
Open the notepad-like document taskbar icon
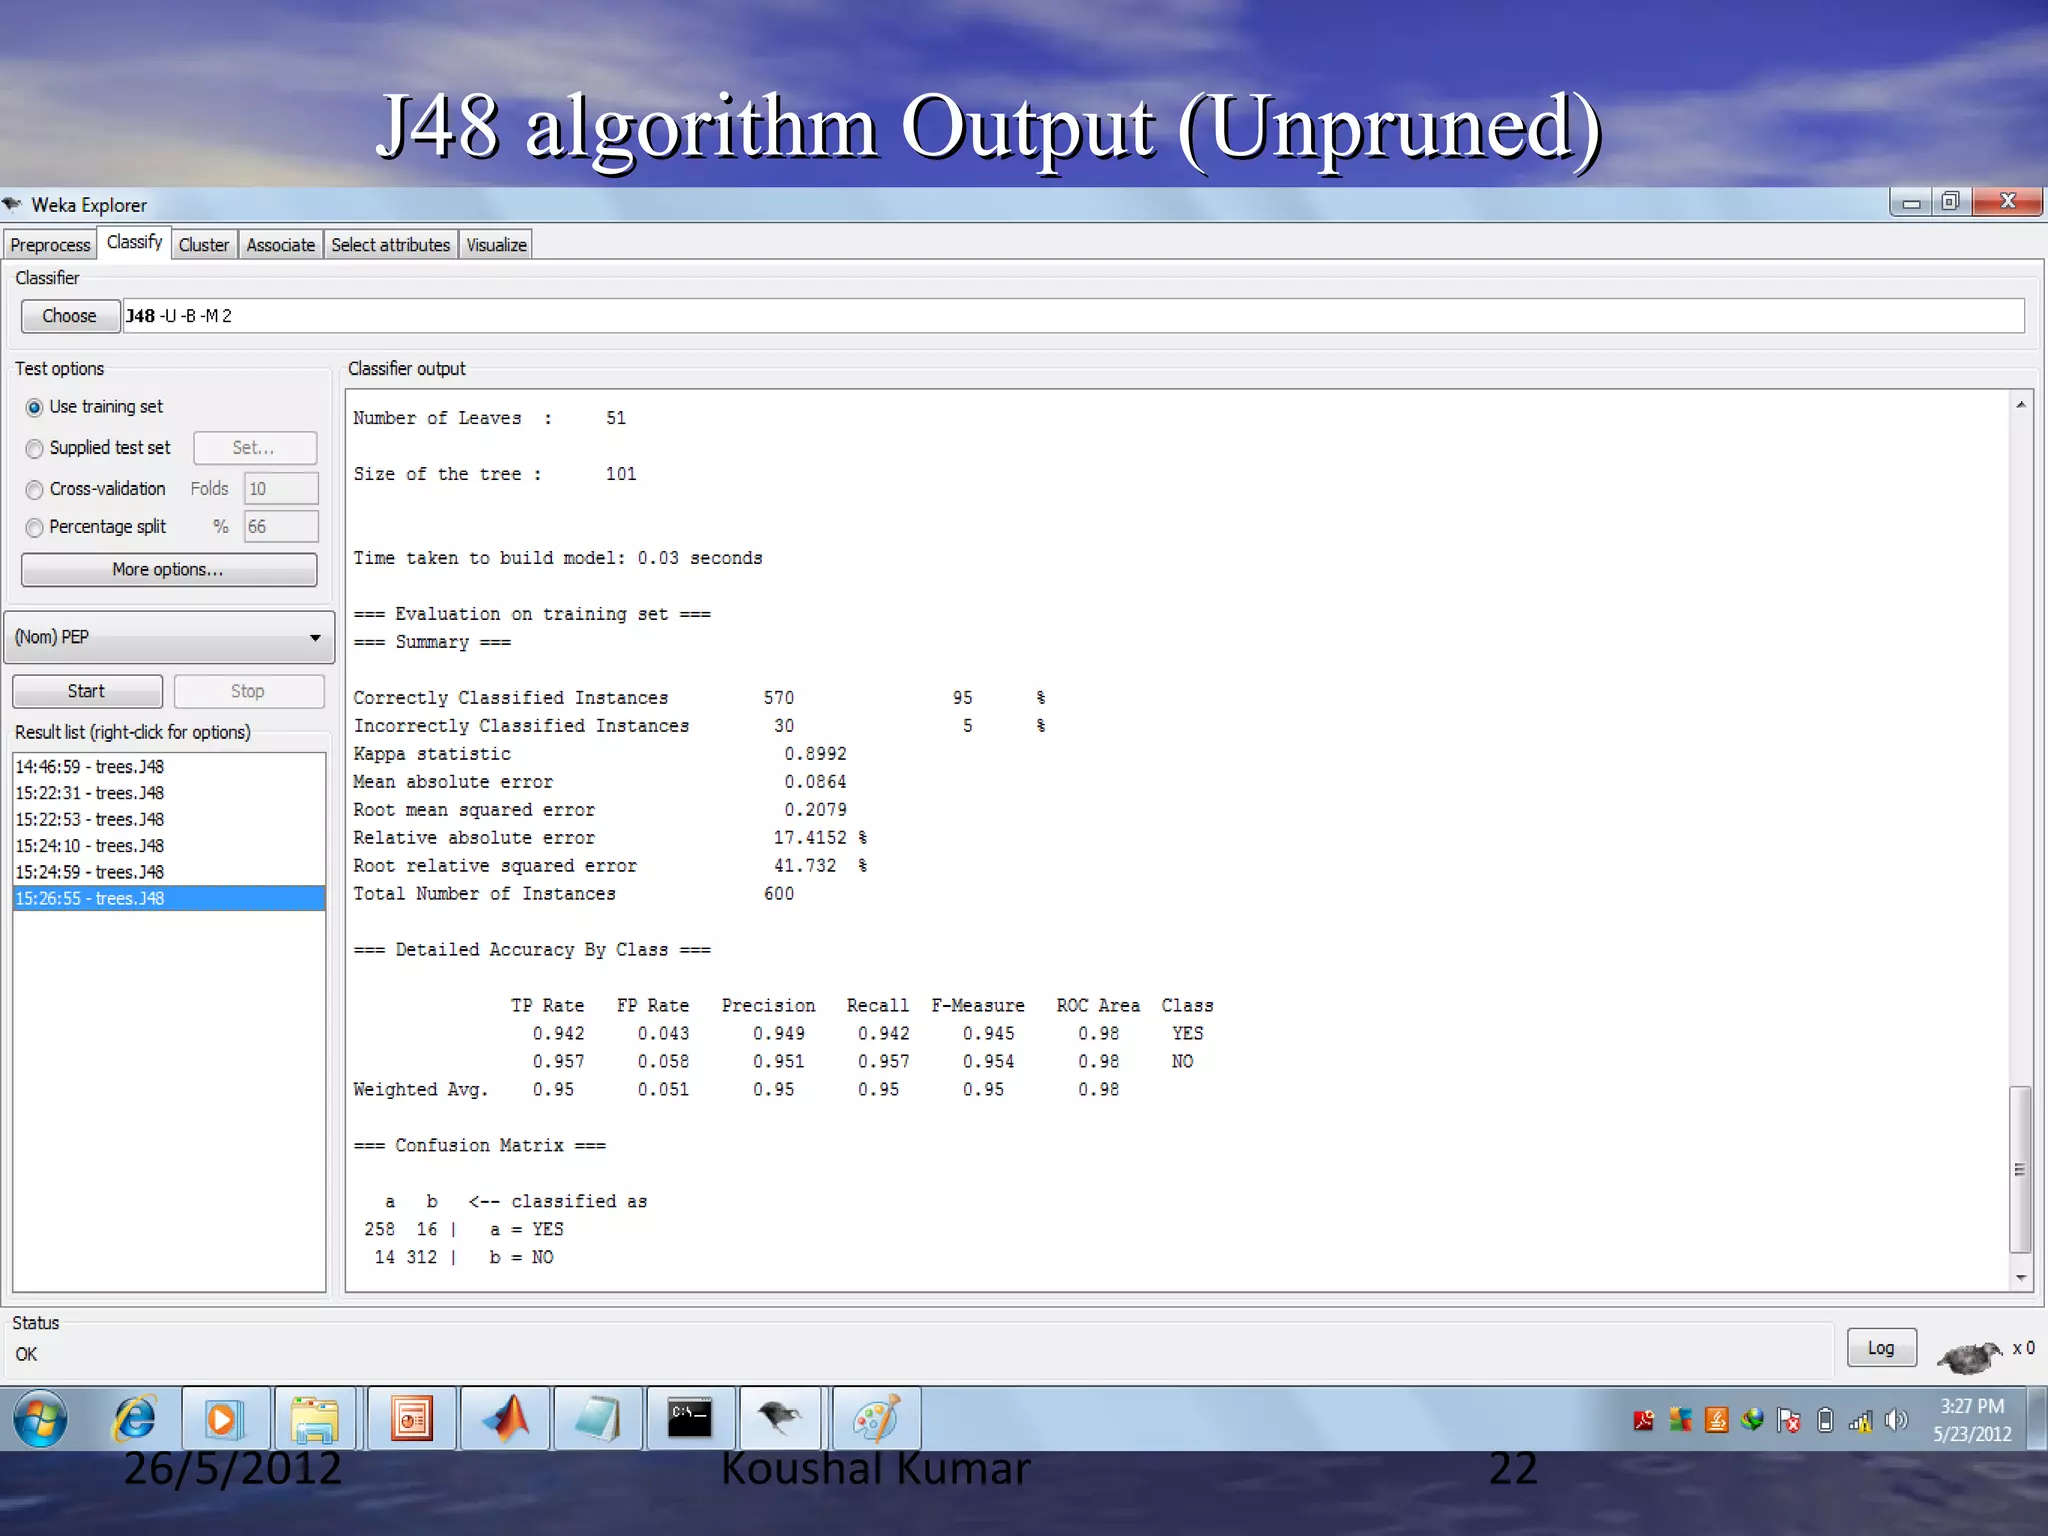click(598, 1419)
